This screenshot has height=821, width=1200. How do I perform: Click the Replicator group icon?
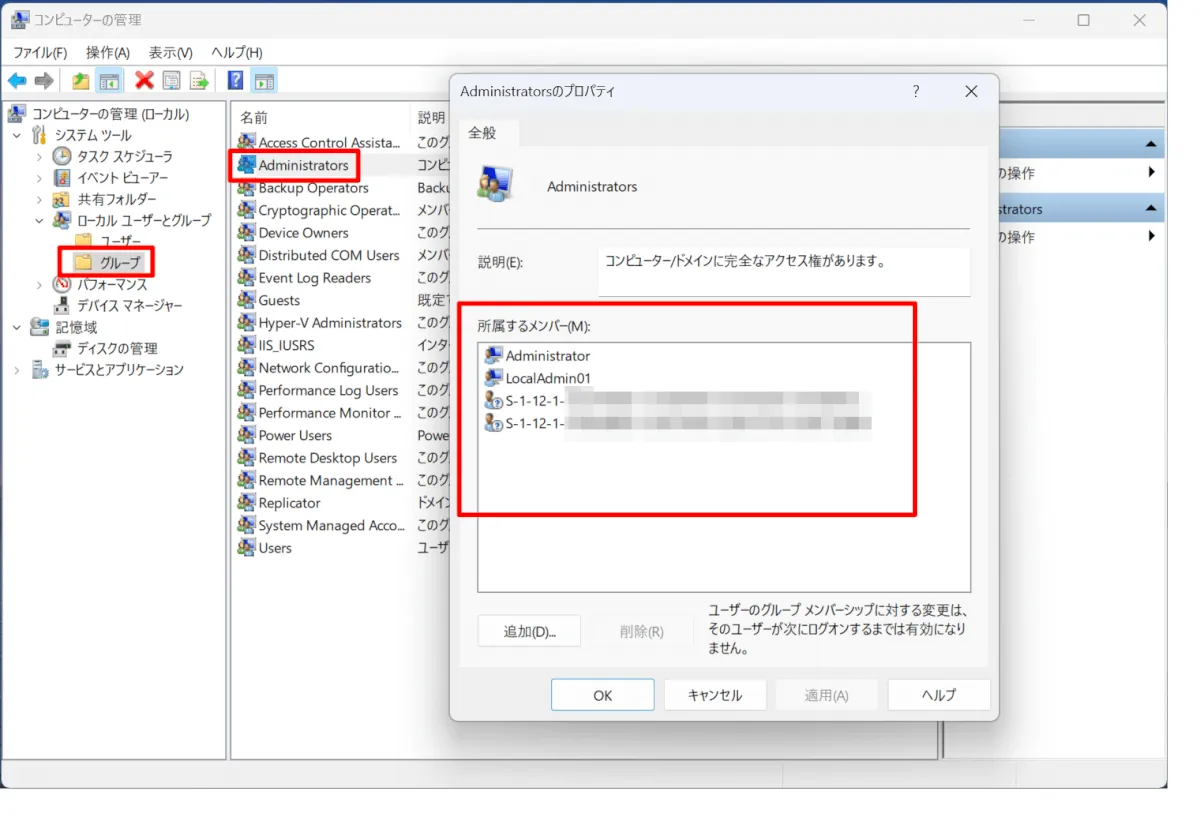coord(246,503)
